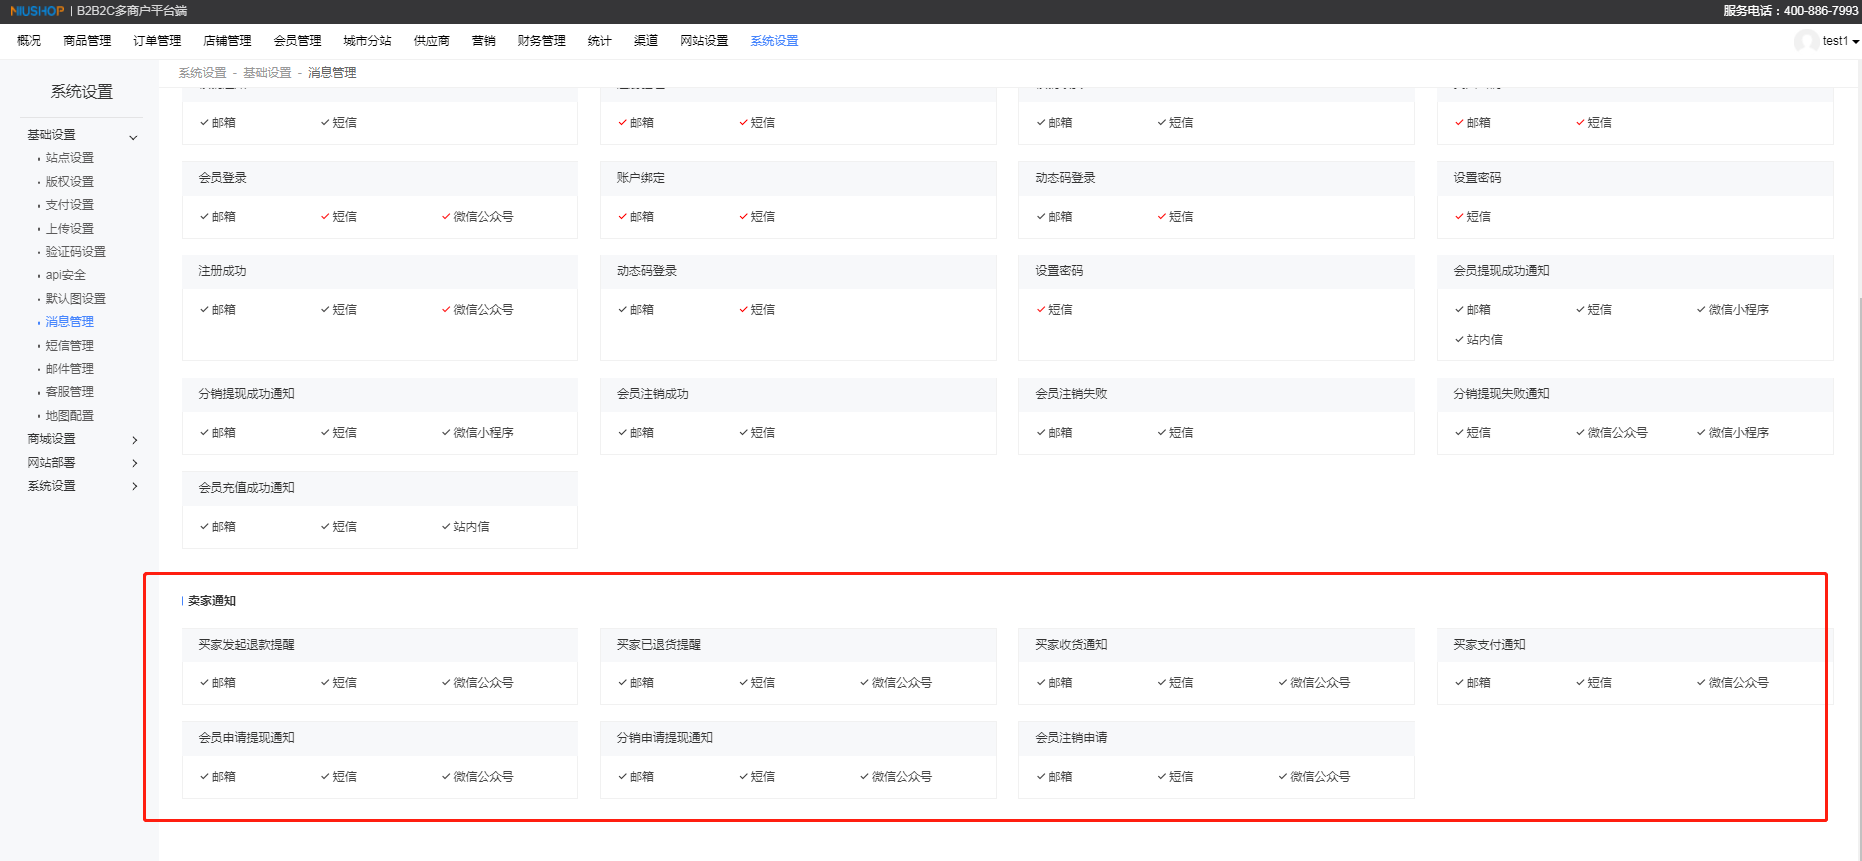Expand the 网站部署 sidebar group
Screen dimensions: 1862x861
tap(134, 463)
